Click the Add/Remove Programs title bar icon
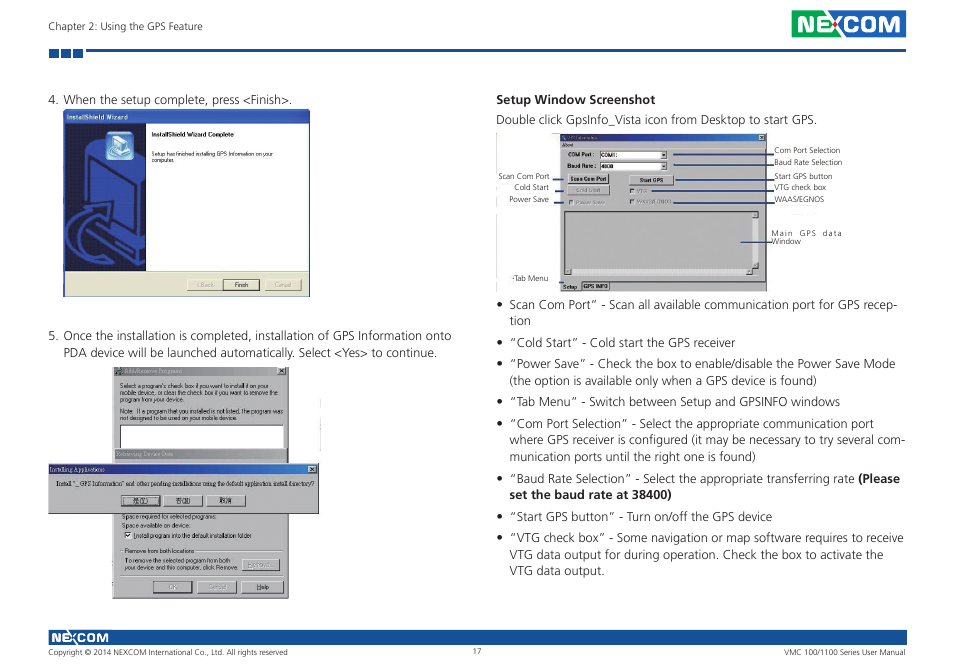The image size is (954, 672). click(x=119, y=371)
